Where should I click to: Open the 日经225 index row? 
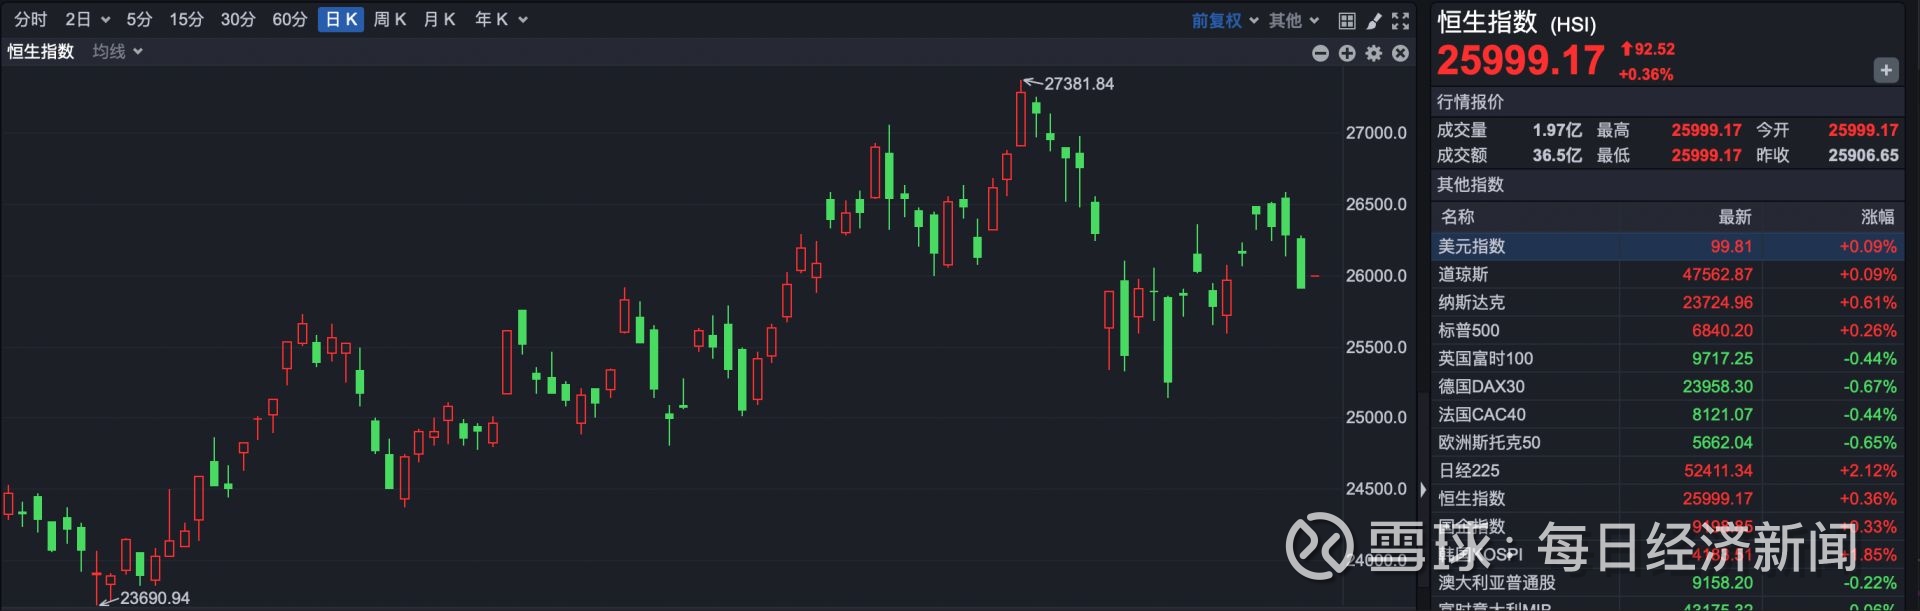(1667, 470)
